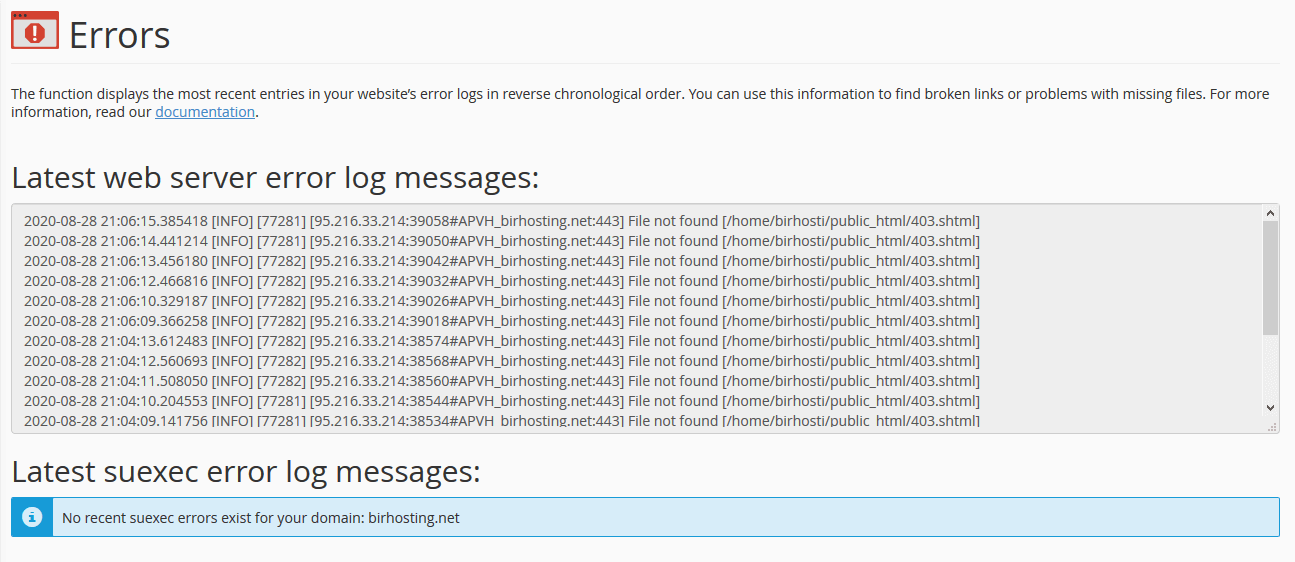Click the log entry timestamped 21:04:10.204553
Viewport: 1295px width, 562px height.
tap(501, 401)
